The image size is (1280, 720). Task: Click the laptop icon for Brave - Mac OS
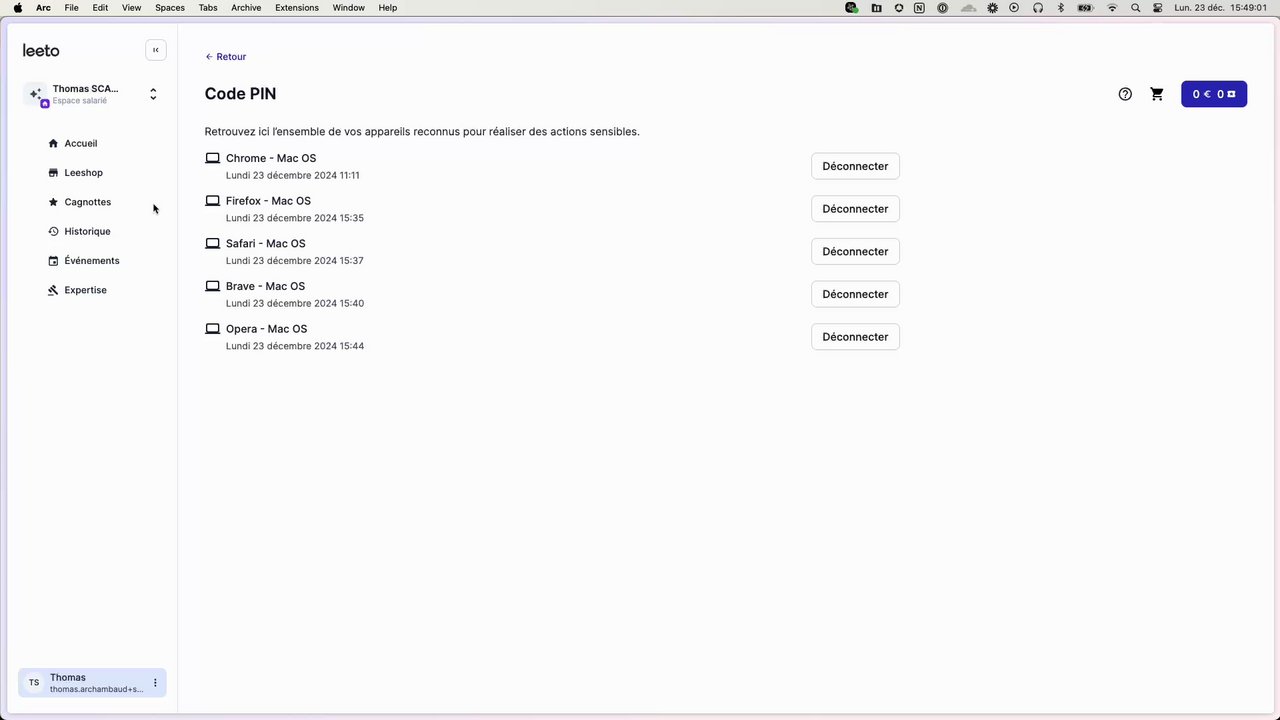[x=212, y=286]
